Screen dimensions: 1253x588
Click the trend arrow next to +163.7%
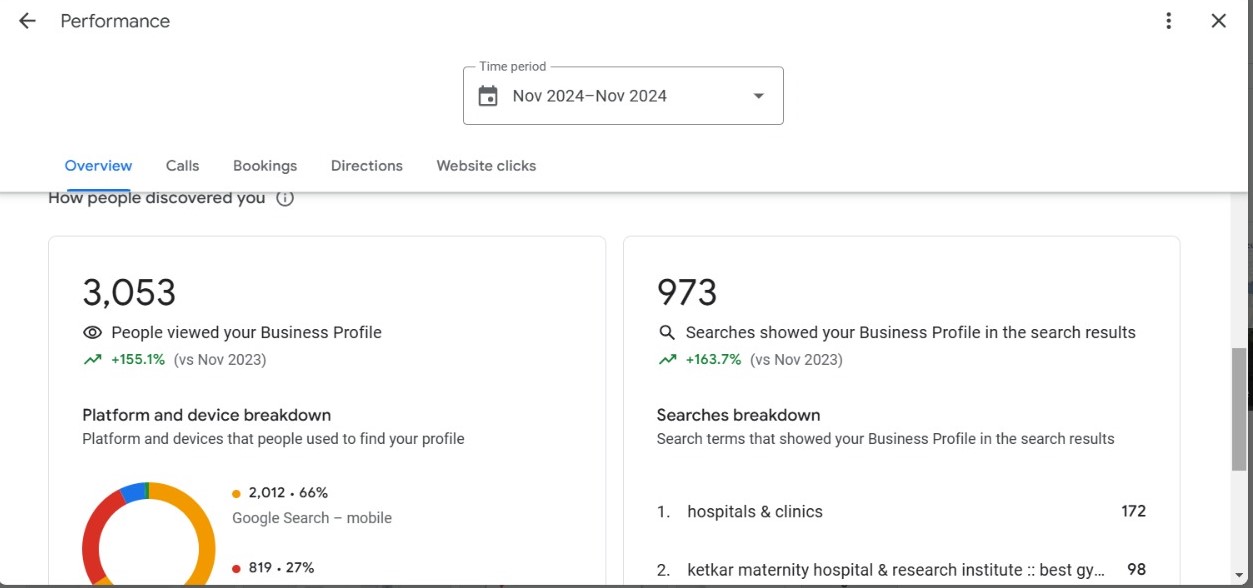(x=667, y=360)
